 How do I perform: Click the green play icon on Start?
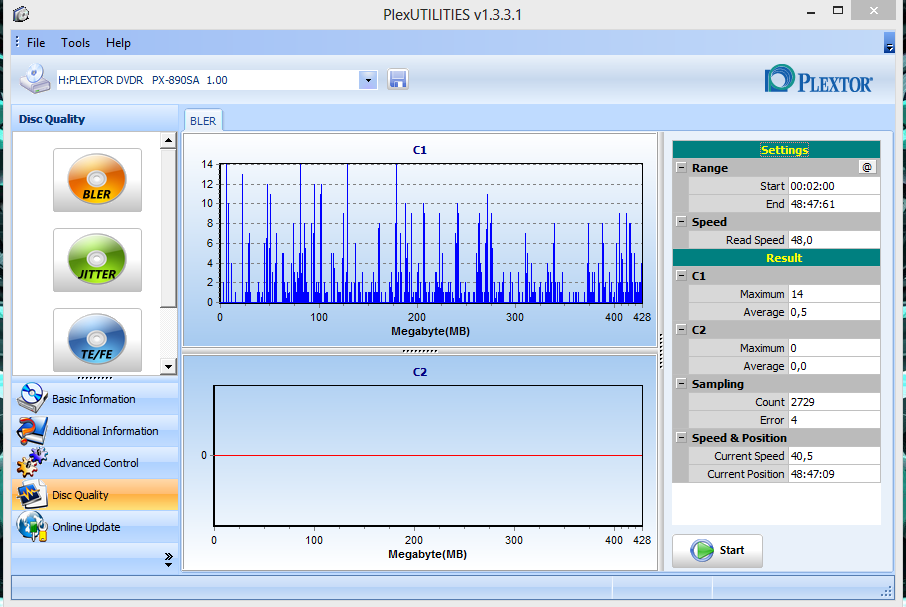(702, 550)
